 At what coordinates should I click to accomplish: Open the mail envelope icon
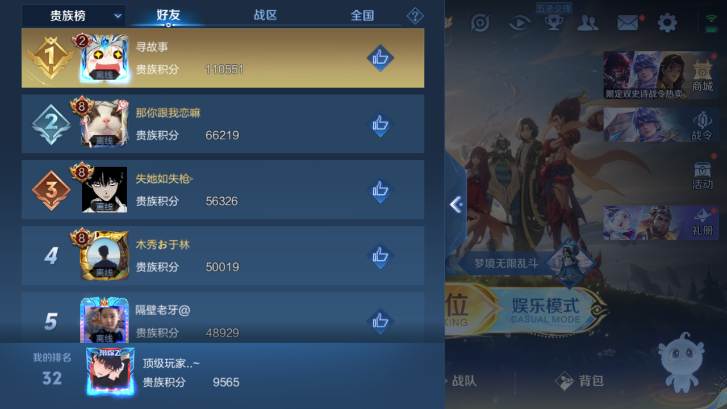tap(628, 22)
